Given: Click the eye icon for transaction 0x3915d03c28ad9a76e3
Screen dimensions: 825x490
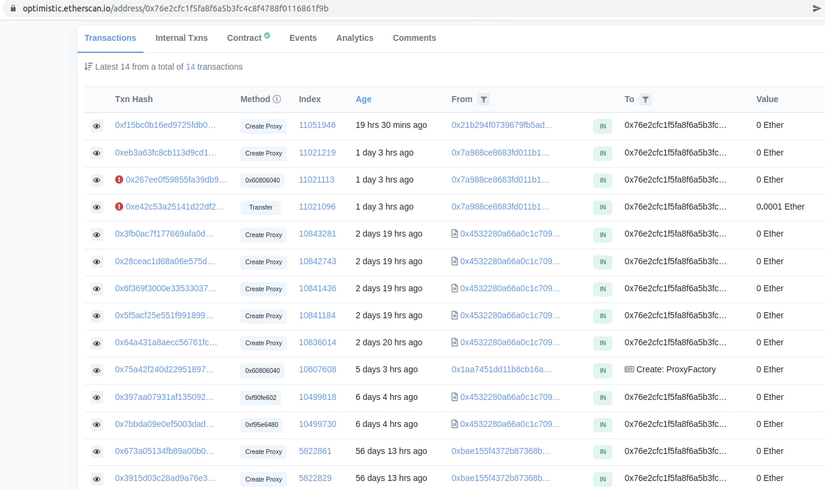Looking at the screenshot, I should pos(97,479).
